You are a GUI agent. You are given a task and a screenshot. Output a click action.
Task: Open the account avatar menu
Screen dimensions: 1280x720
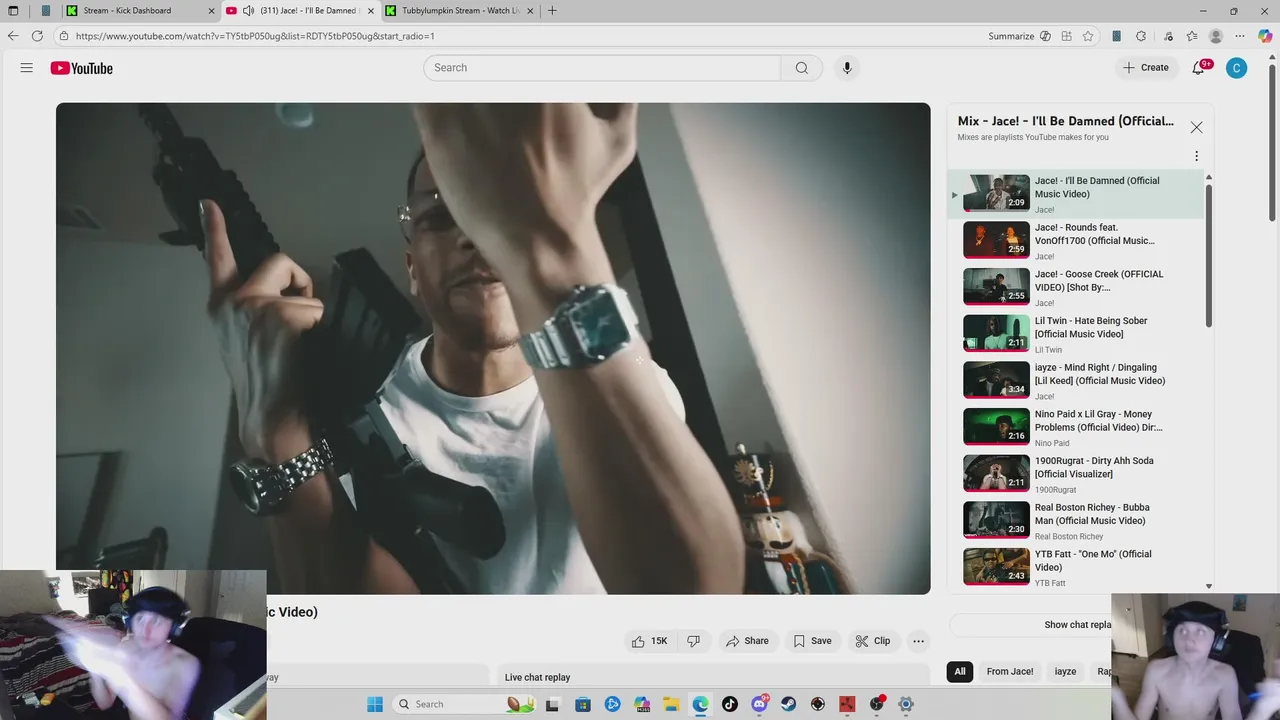click(x=1237, y=68)
